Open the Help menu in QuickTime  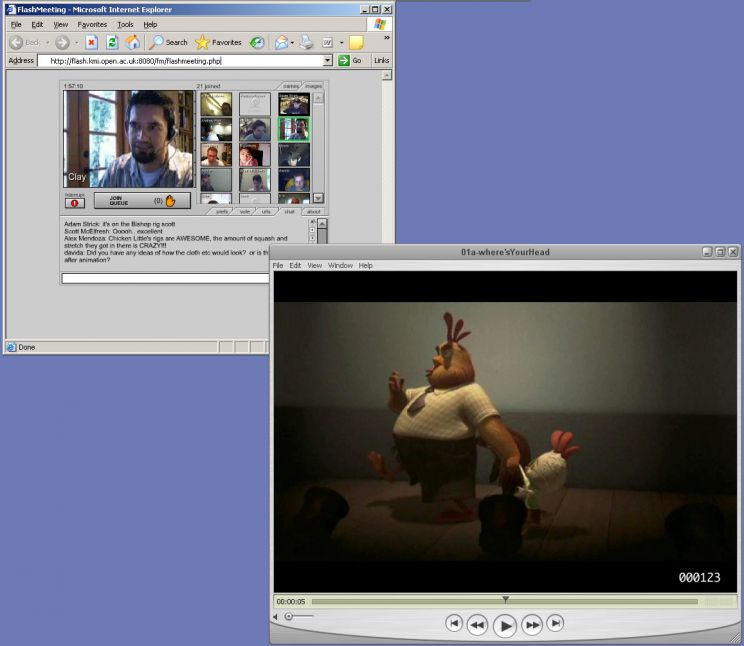(365, 265)
